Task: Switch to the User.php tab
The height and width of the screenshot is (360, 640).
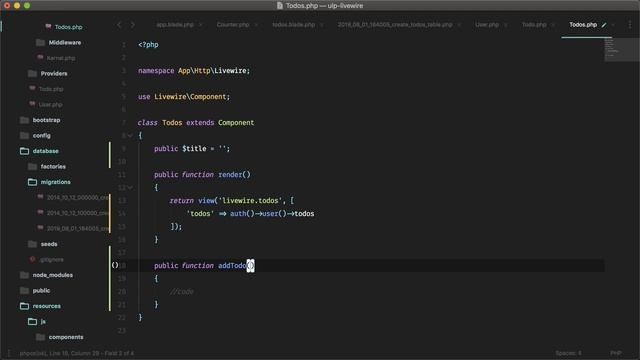Action: [487, 25]
